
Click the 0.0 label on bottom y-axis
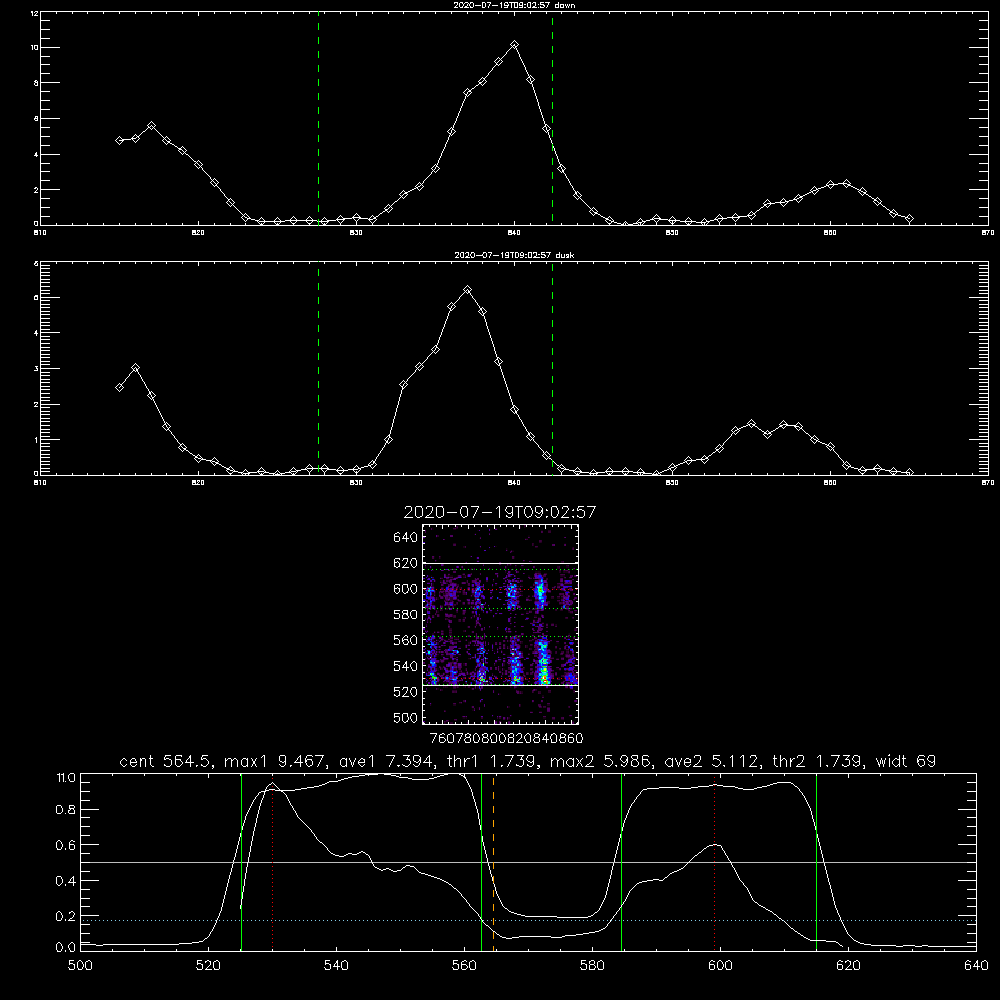tap(66, 948)
